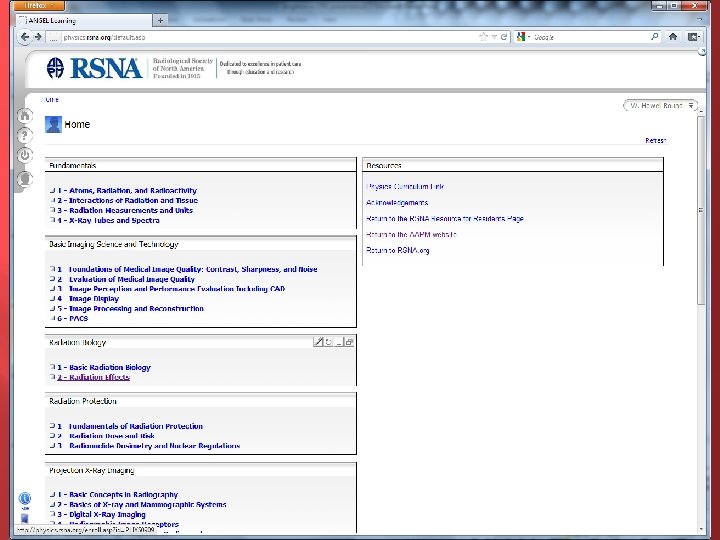Click the small blue icon below the globe

tap(25, 519)
